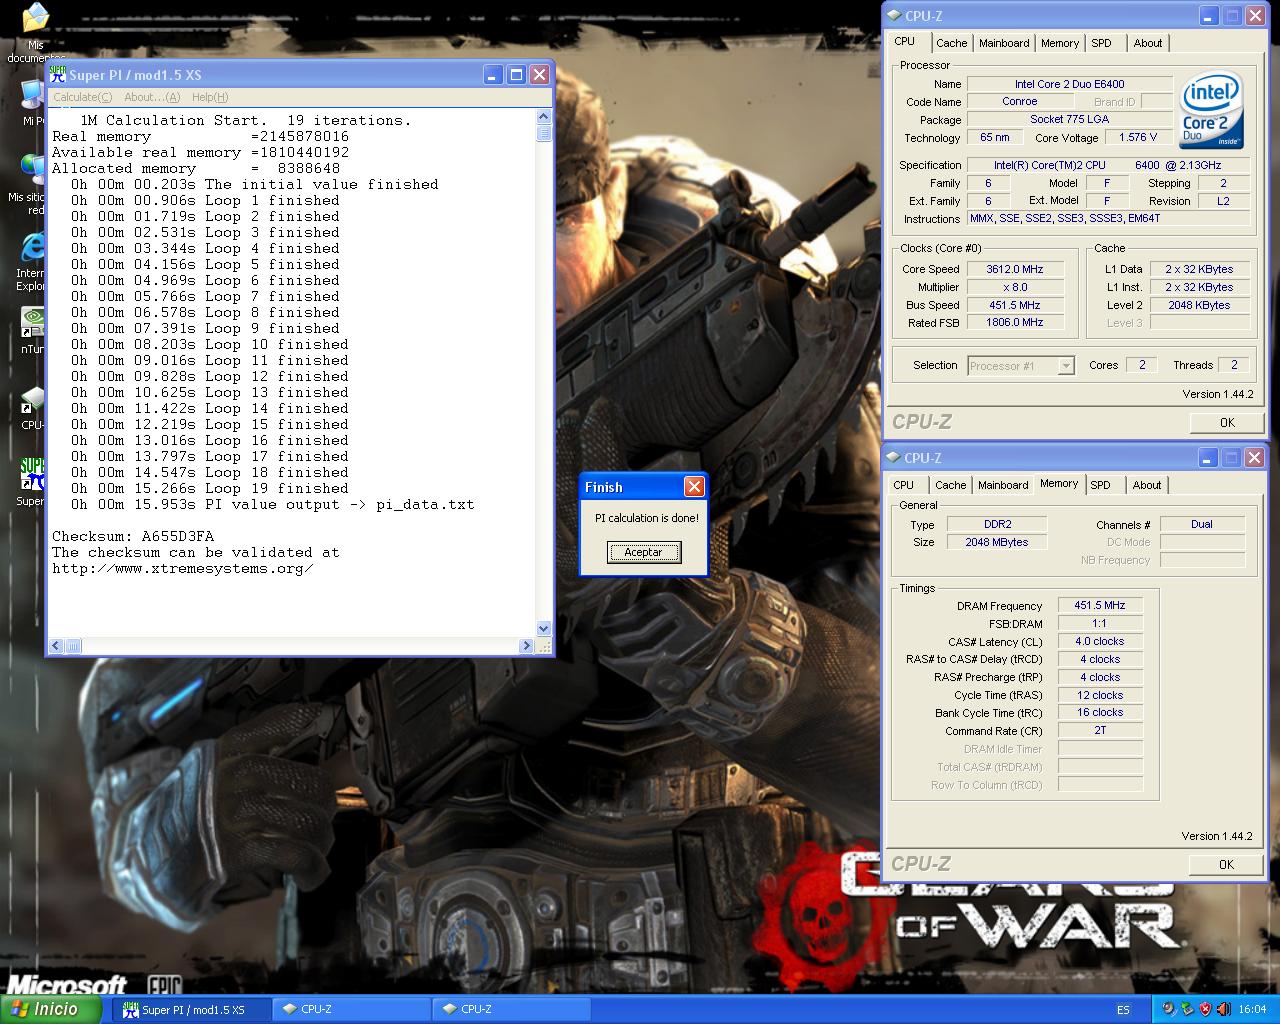
Task: Click the Super PI vertical scrollbar up arrow
Action: pos(544,117)
